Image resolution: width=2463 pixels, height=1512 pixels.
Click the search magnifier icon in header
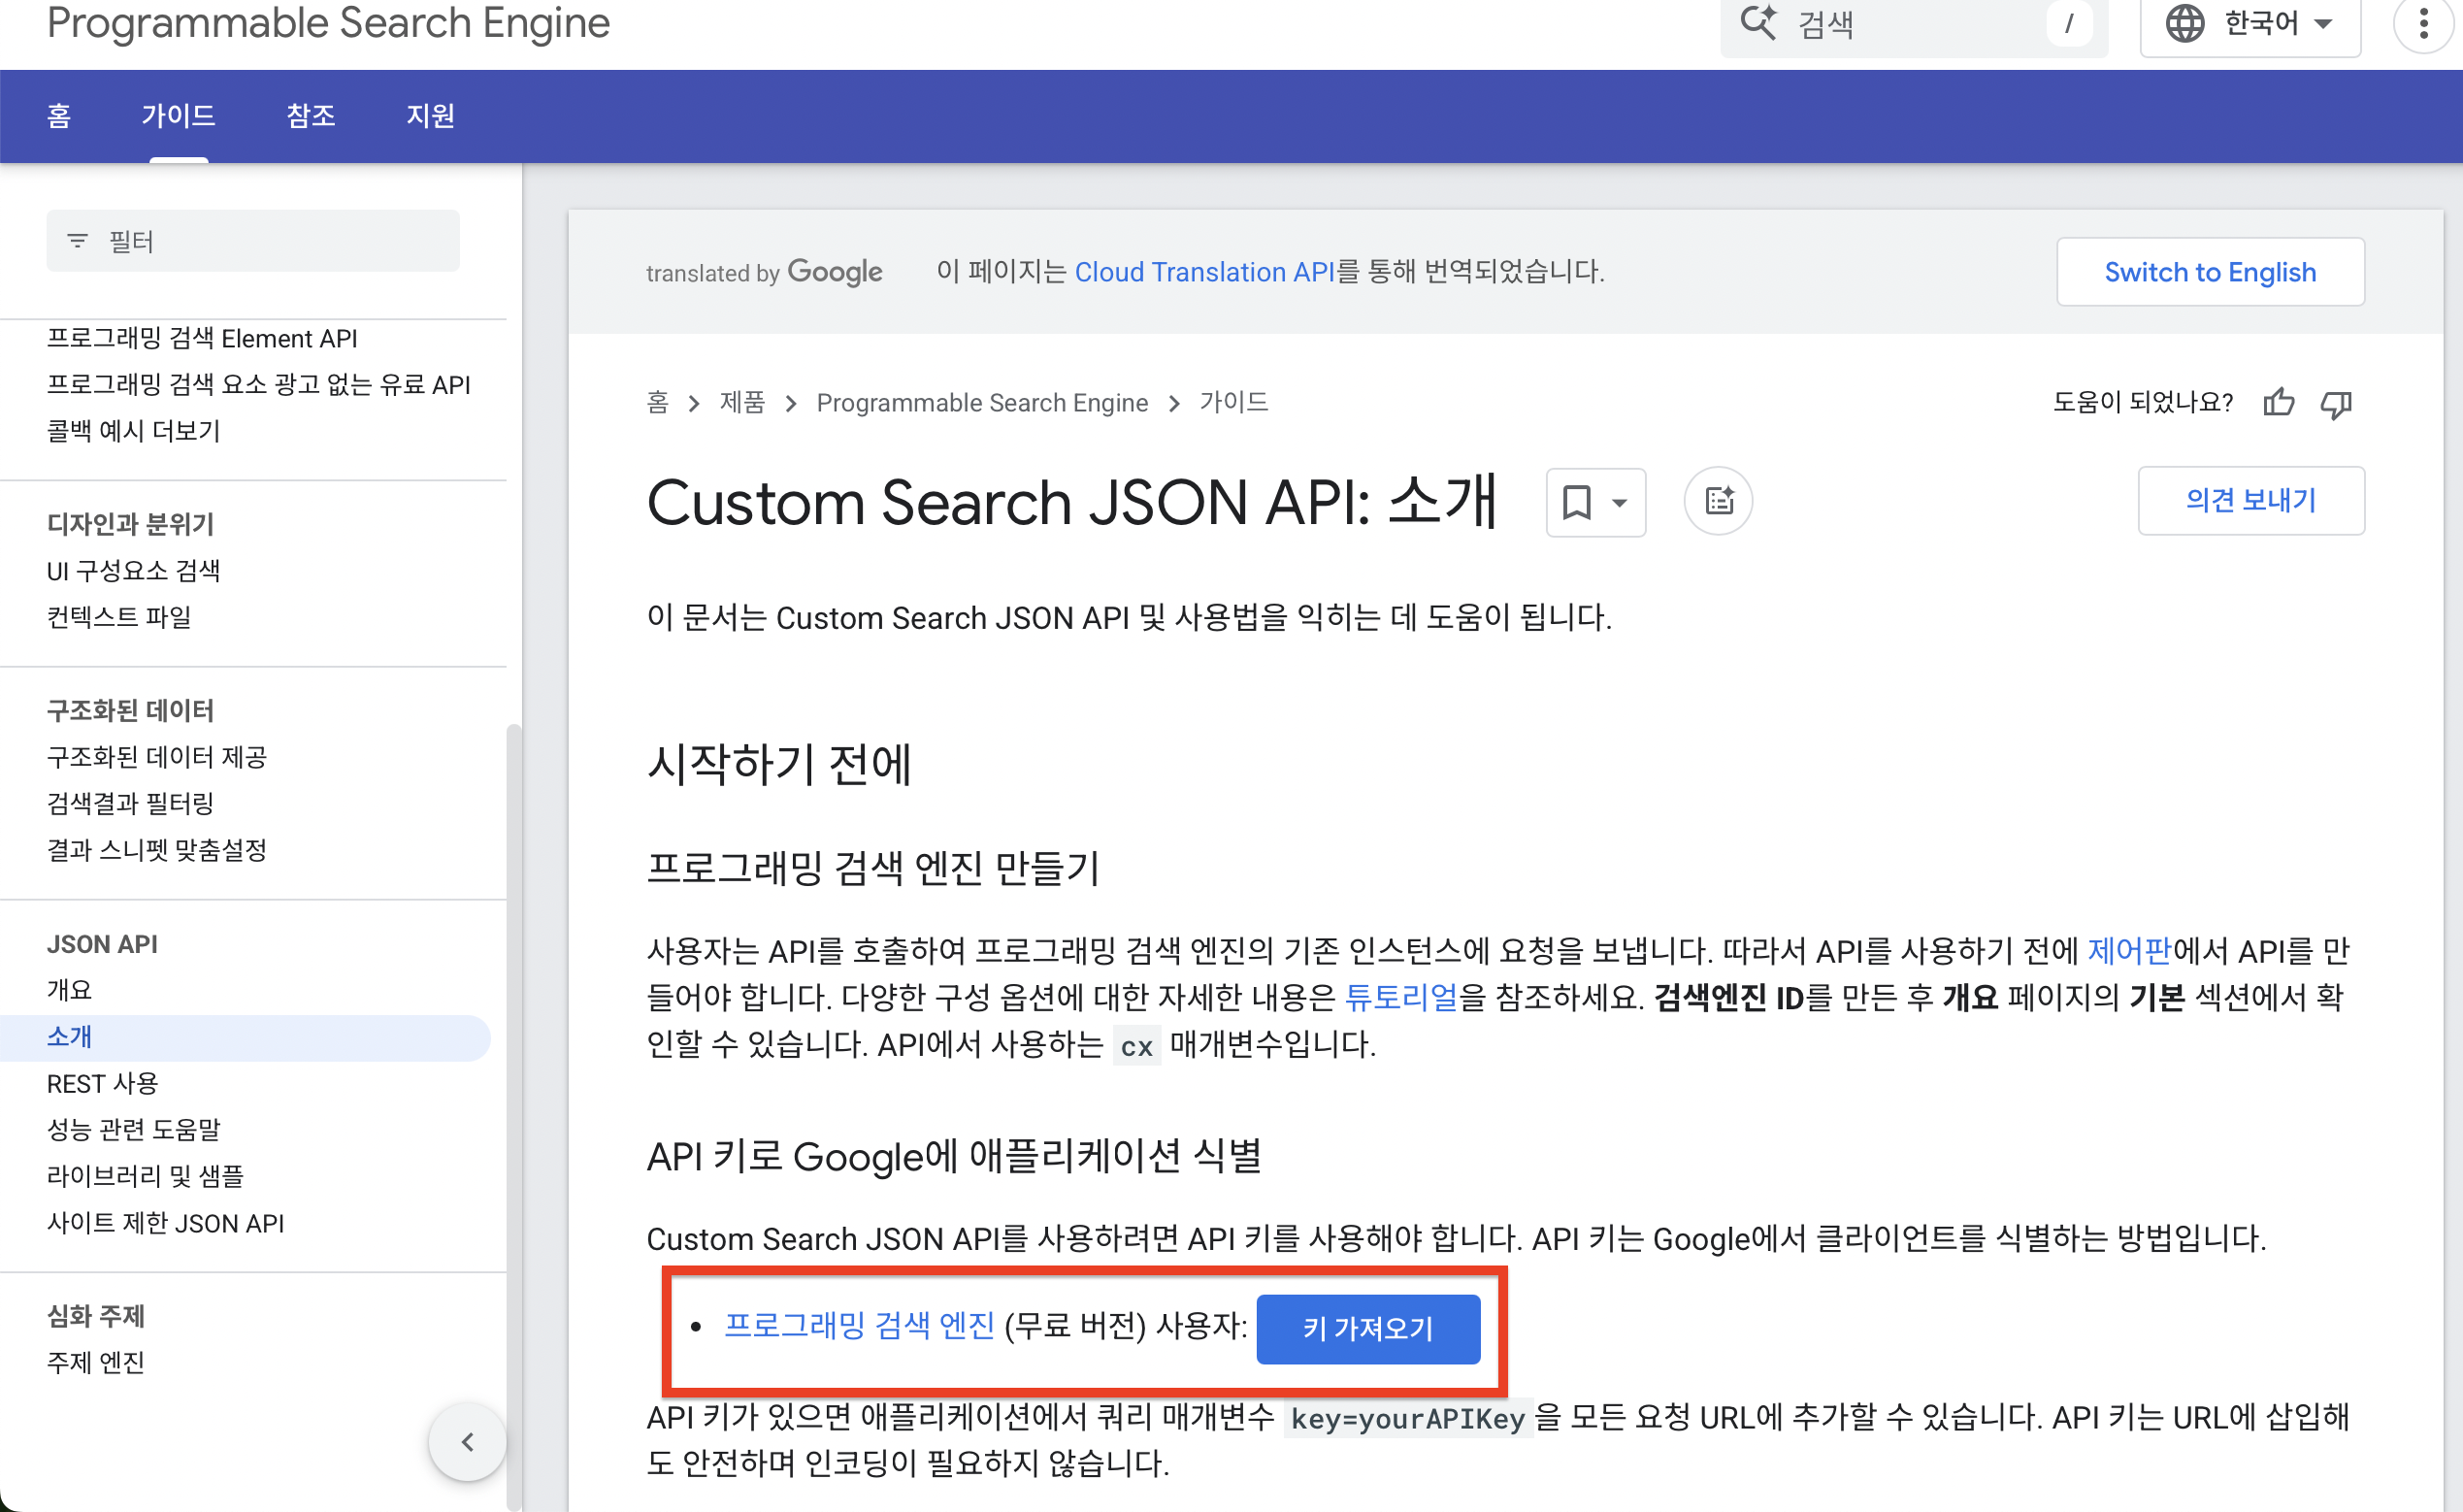click(1757, 23)
